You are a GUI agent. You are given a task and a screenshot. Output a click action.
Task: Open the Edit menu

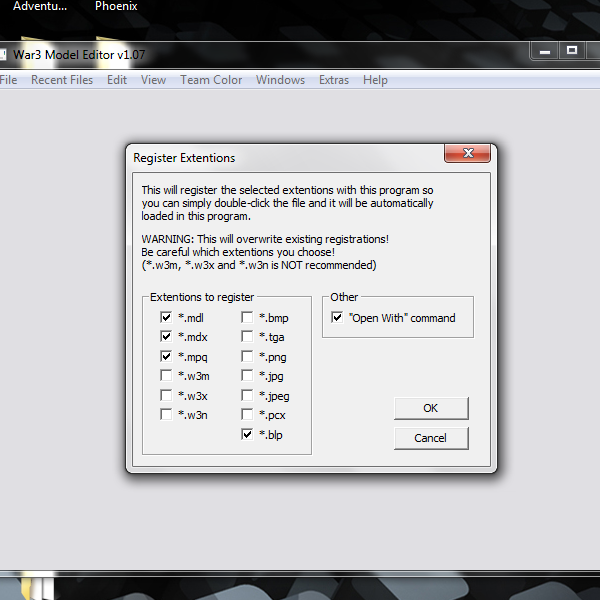[x=117, y=80]
